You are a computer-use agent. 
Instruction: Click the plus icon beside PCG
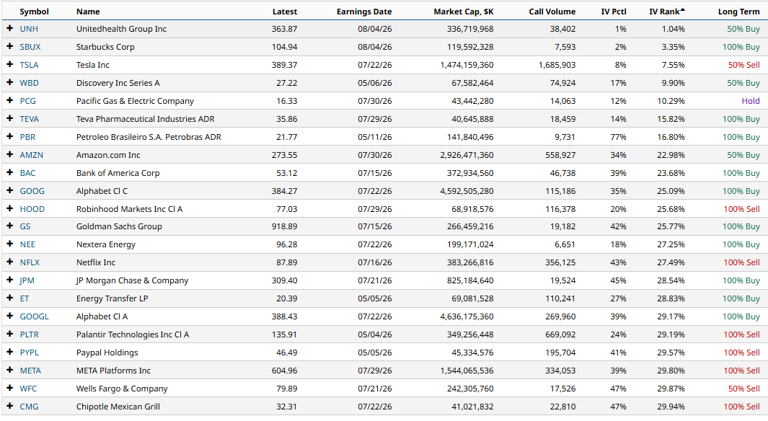(9, 100)
